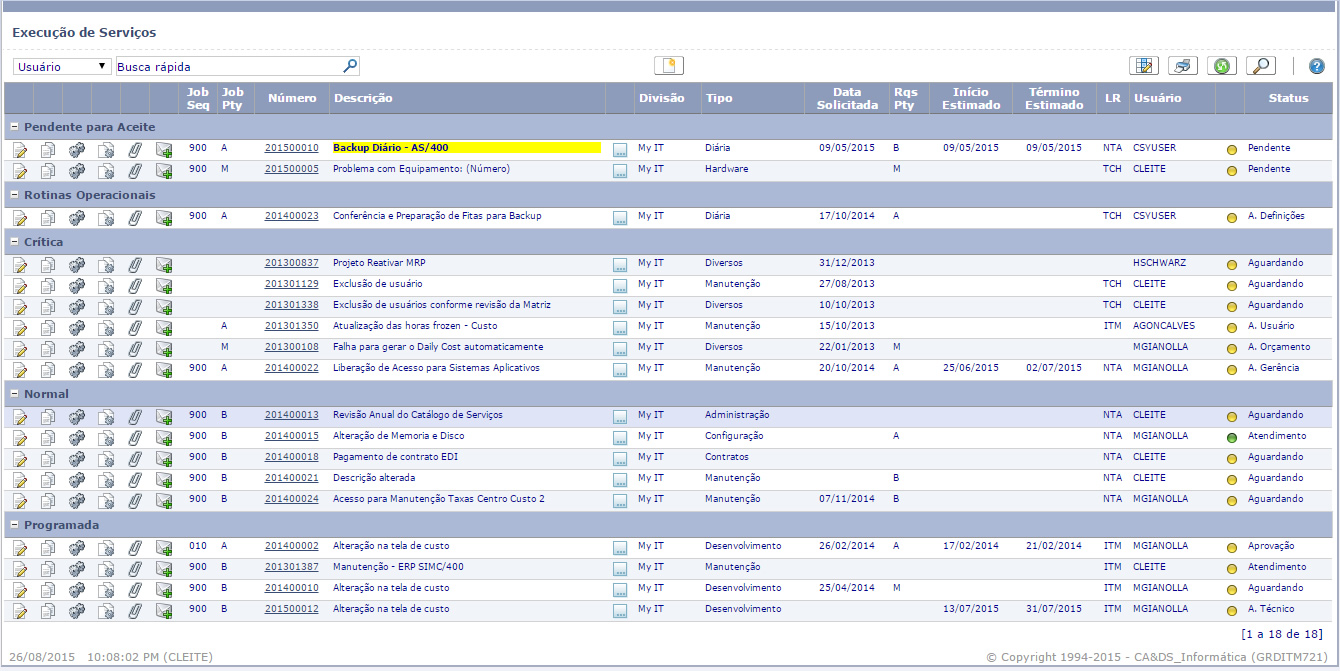
Task: Open the grid edit layout button
Action: click(1144, 66)
